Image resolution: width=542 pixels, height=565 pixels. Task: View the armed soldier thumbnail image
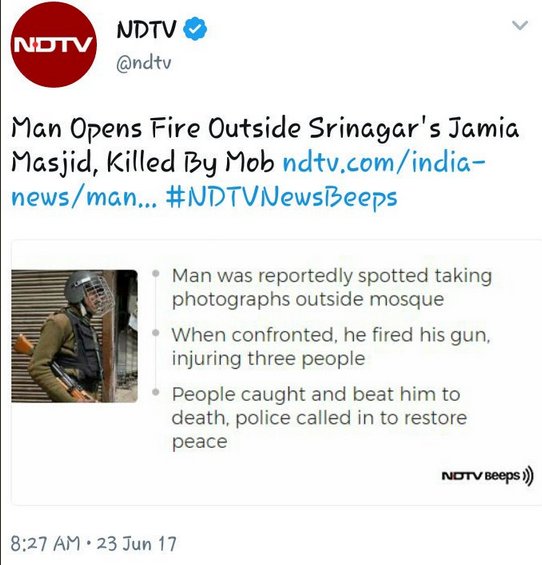tap(74, 336)
